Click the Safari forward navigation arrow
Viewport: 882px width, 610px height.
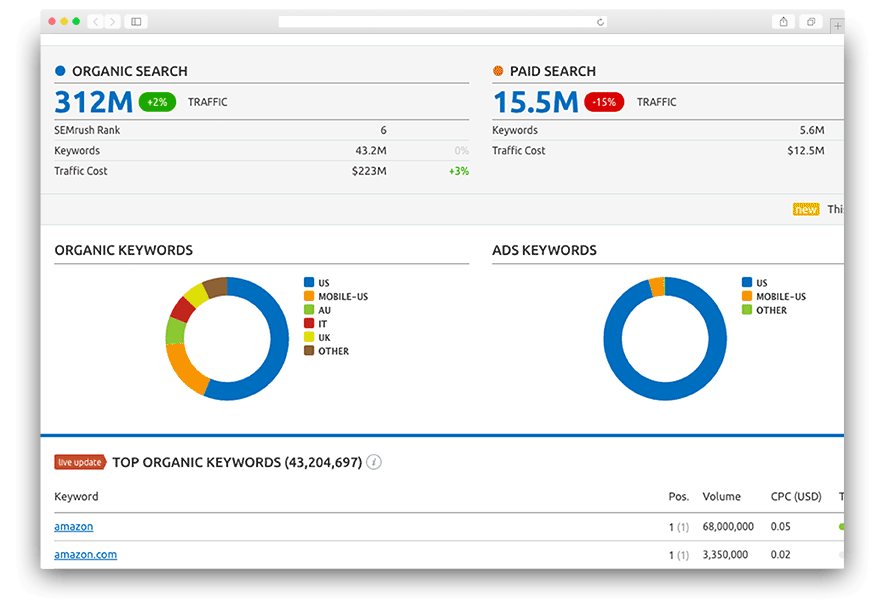point(112,21)
